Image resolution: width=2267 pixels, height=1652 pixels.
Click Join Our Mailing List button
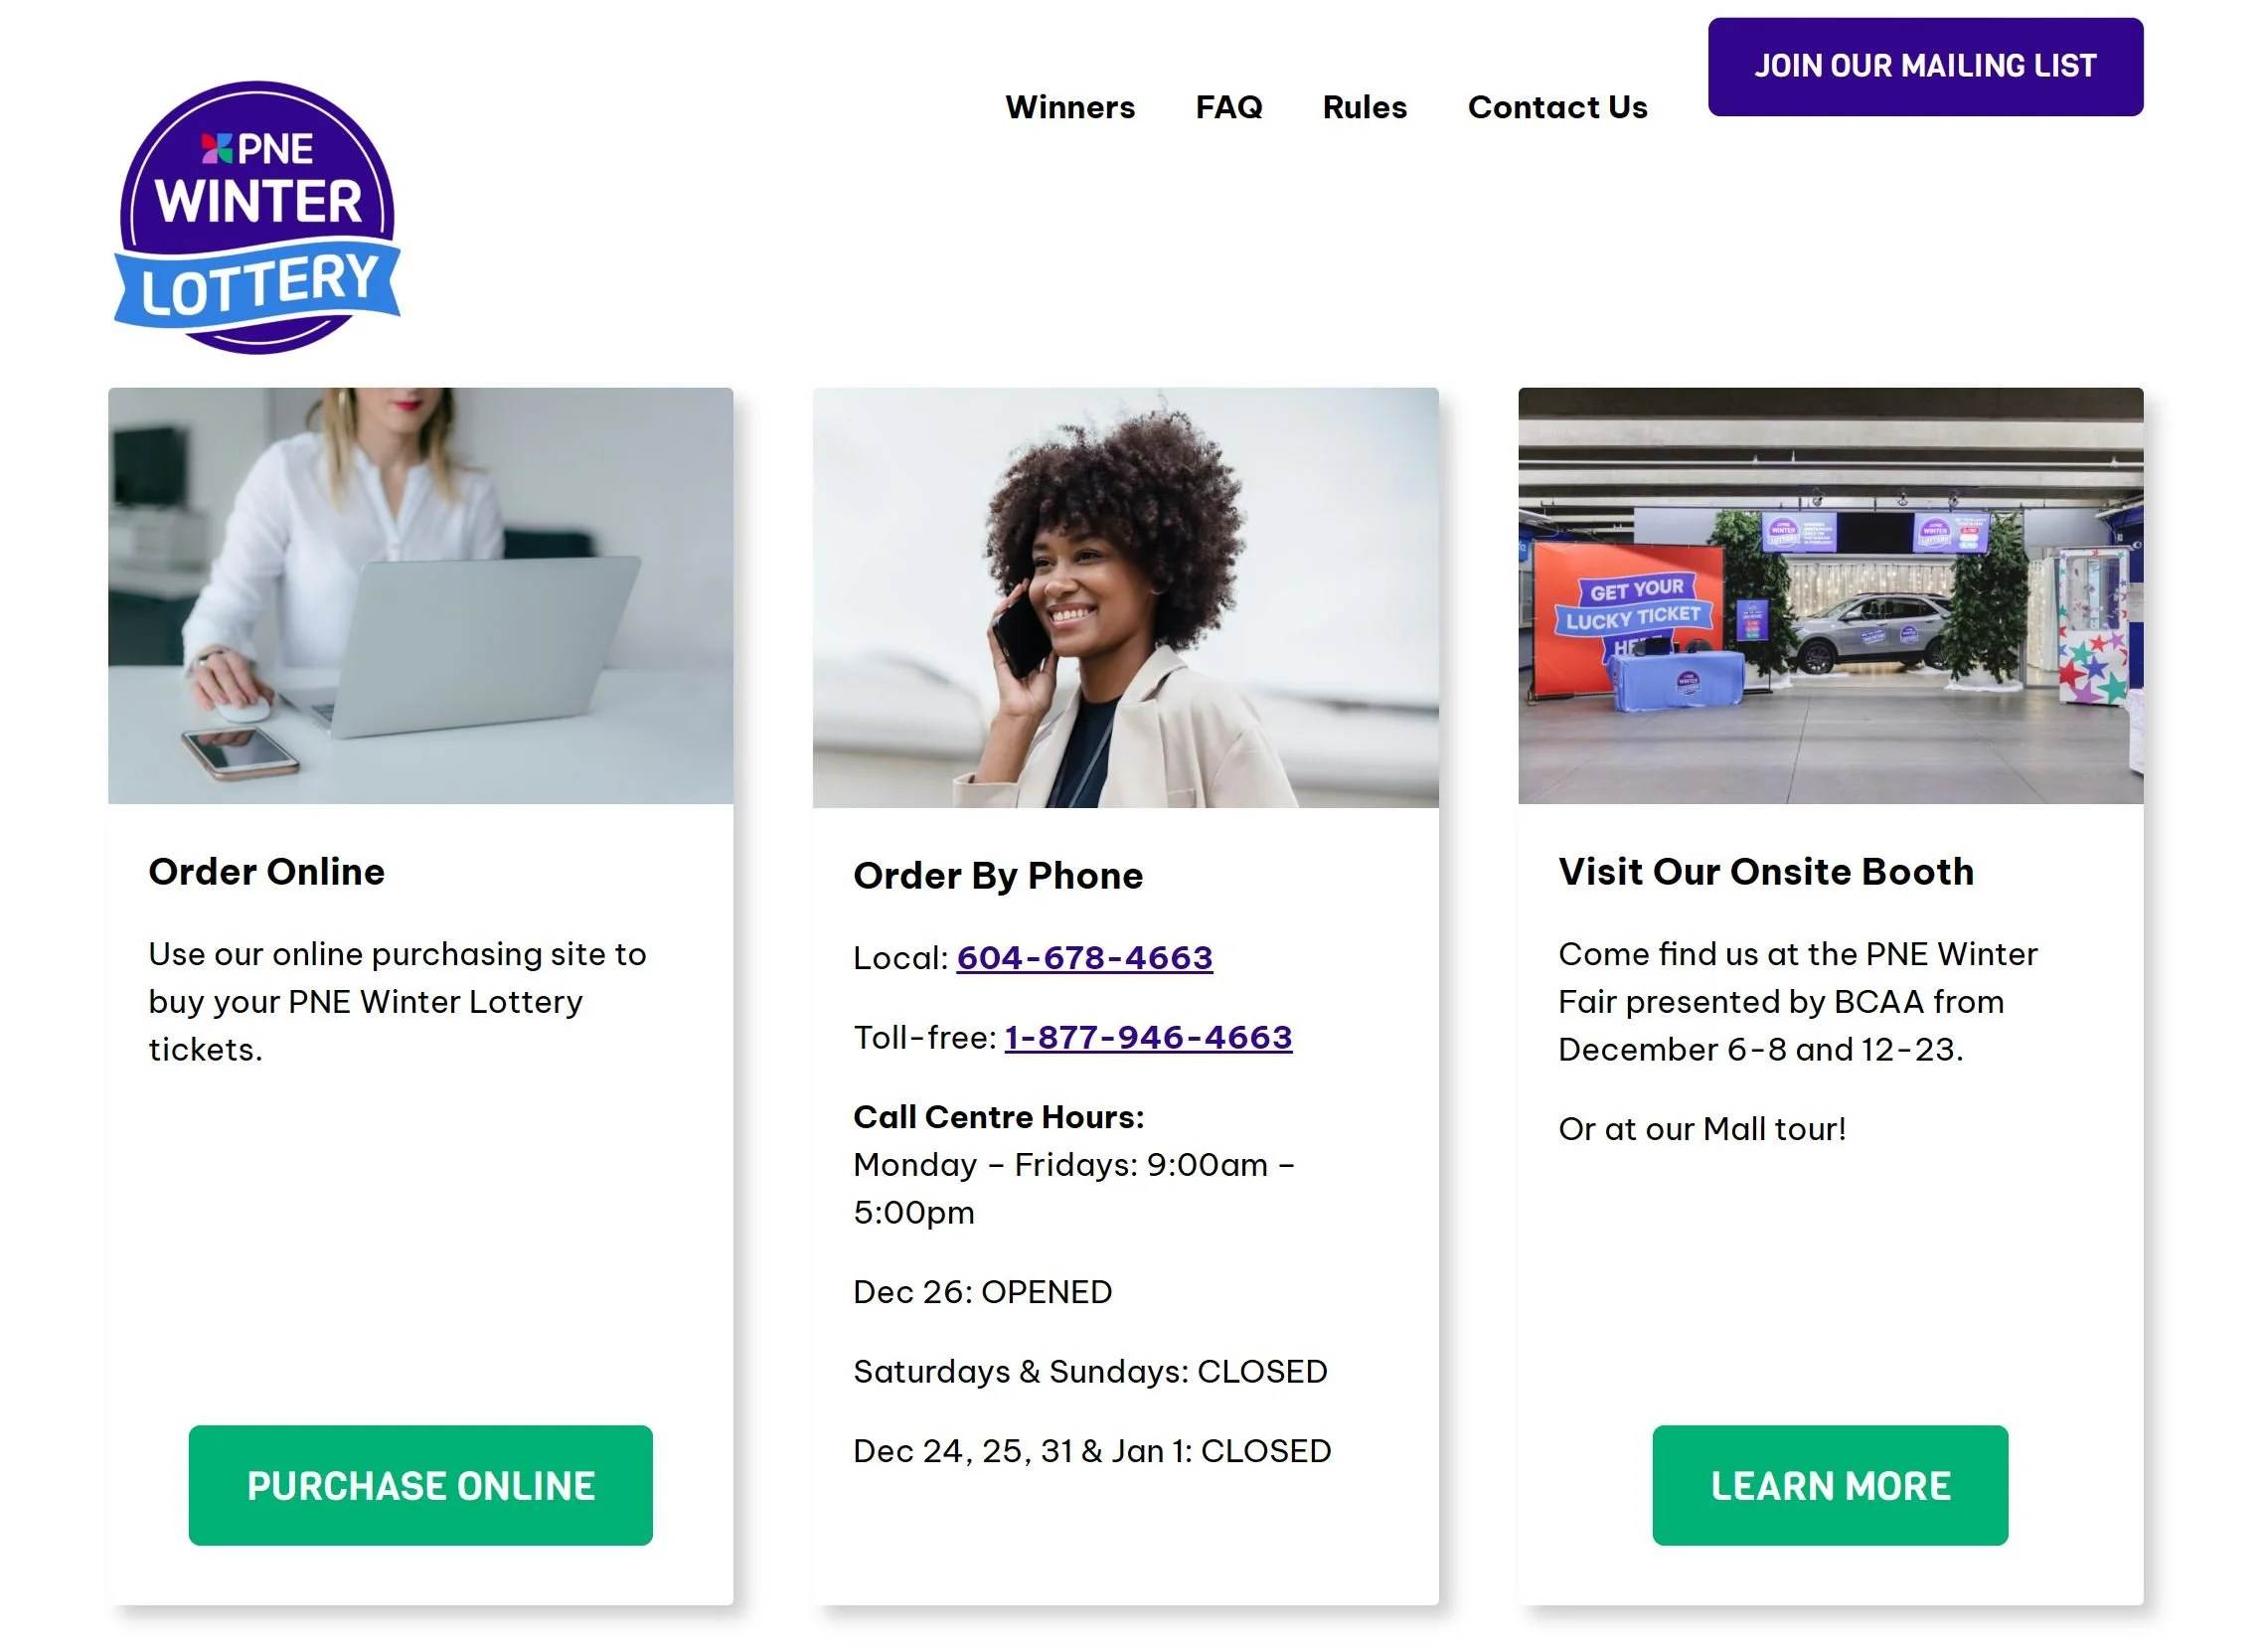point(1927,67)
